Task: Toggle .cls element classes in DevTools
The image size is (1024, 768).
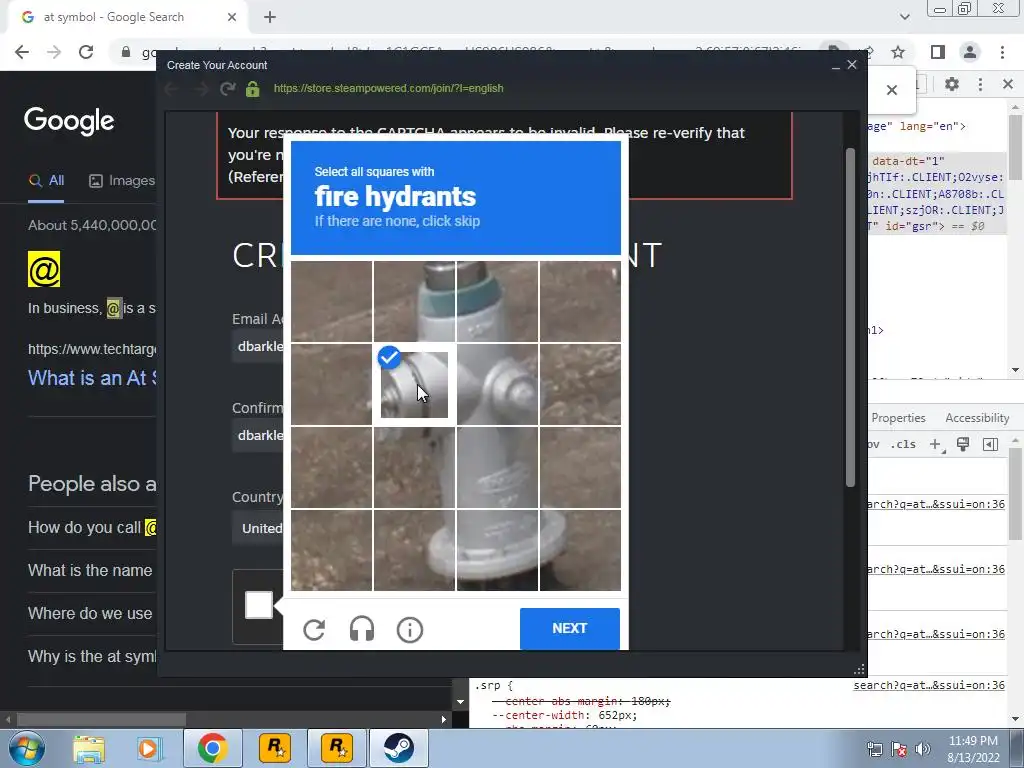Action: 903,445
